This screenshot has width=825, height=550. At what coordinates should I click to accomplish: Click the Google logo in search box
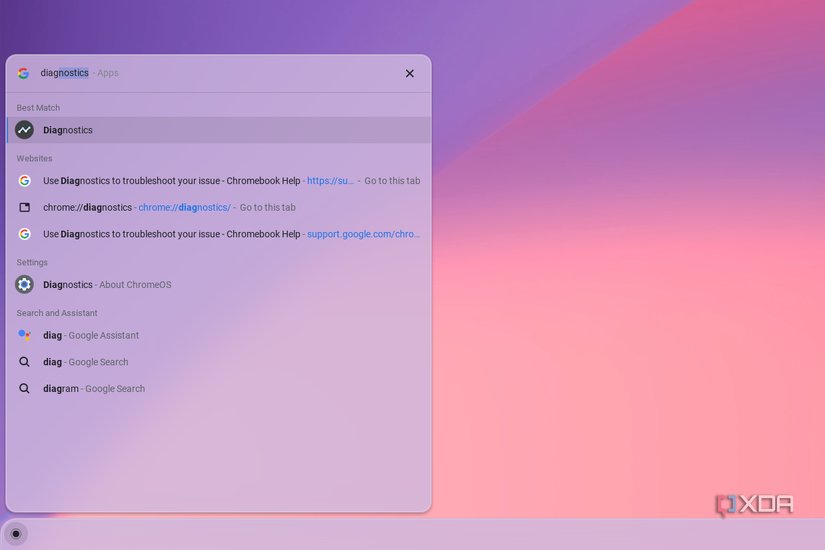23,73
